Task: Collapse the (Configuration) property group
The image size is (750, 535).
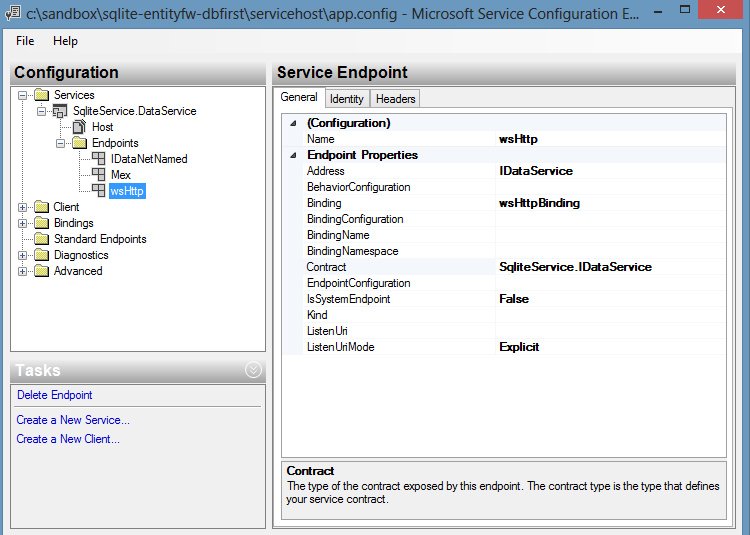Action: click(293, 123)
